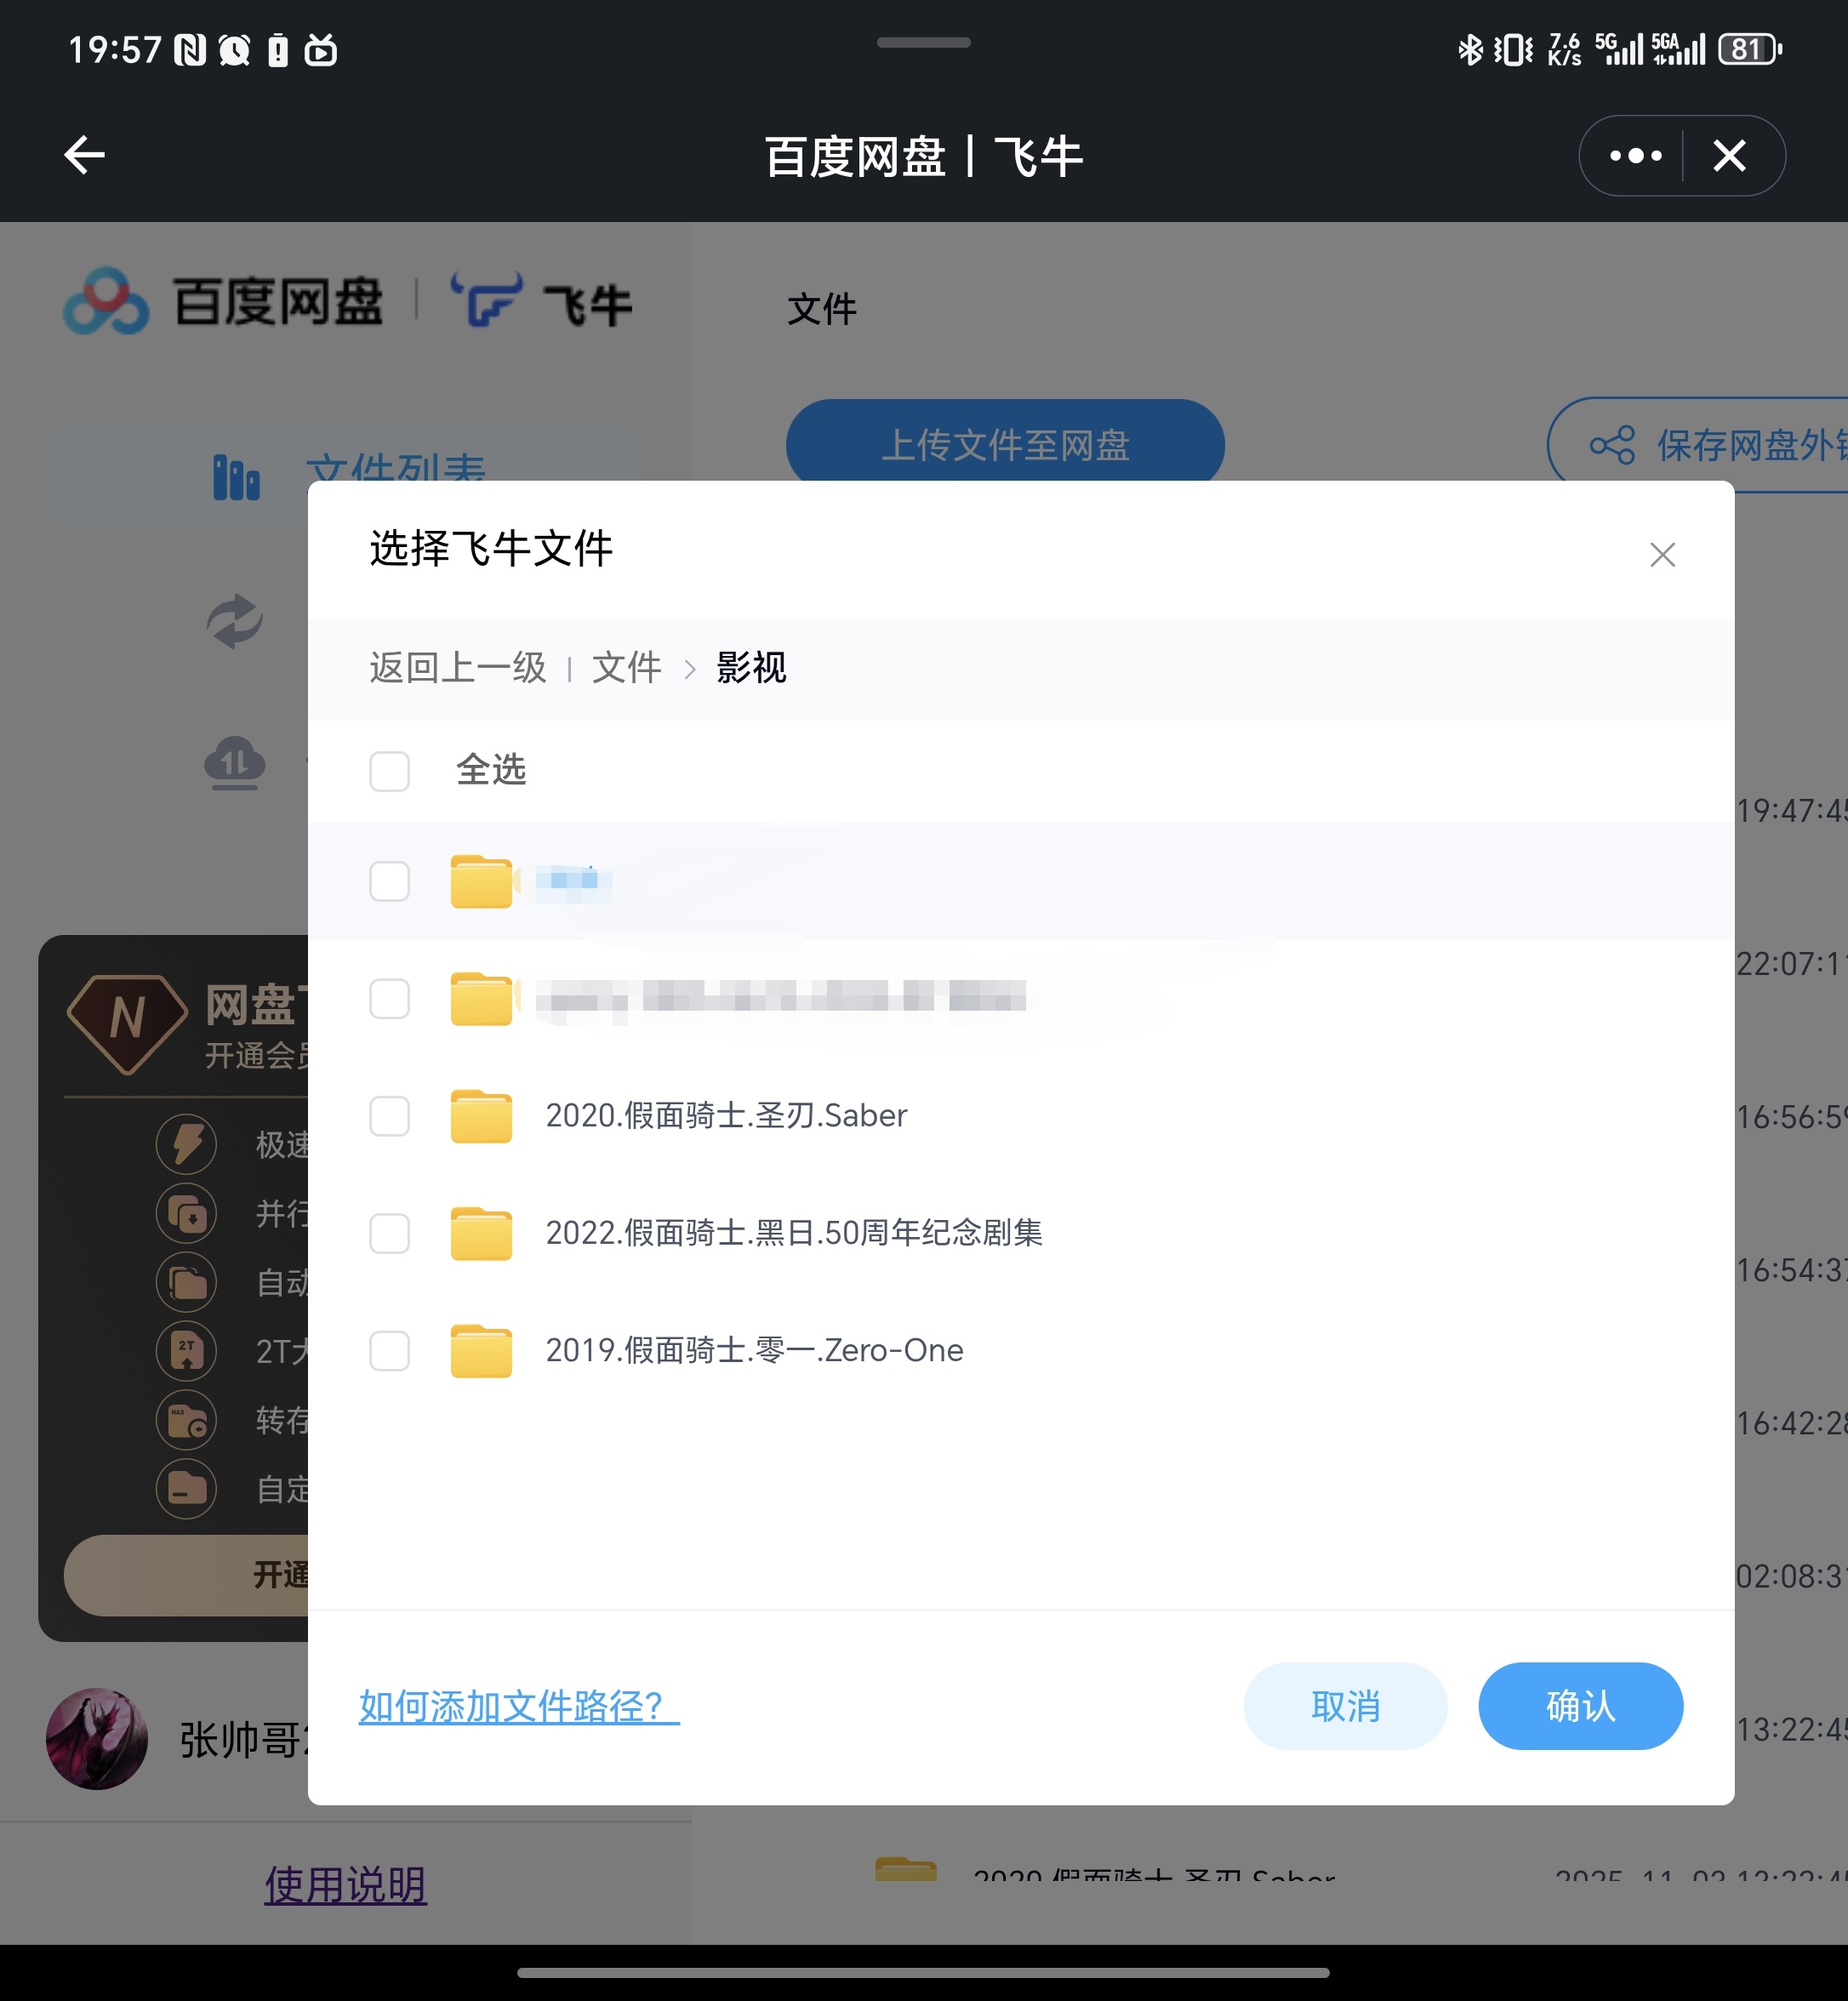Open the 2020.假面骑士.圣刃.Saber folder name
The width and height of the screenshot is (1848, 2001).
[x=726, y=1116]
